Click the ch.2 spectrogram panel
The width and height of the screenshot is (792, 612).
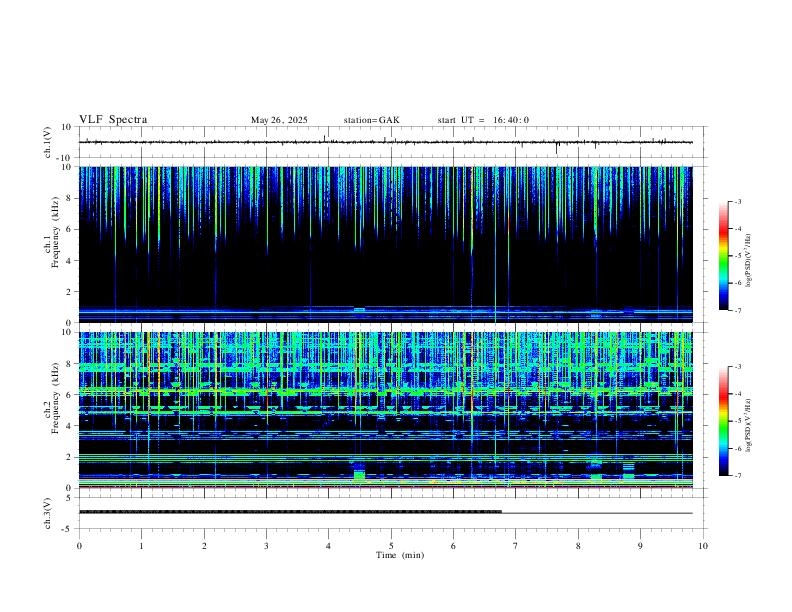click(386, 410)
